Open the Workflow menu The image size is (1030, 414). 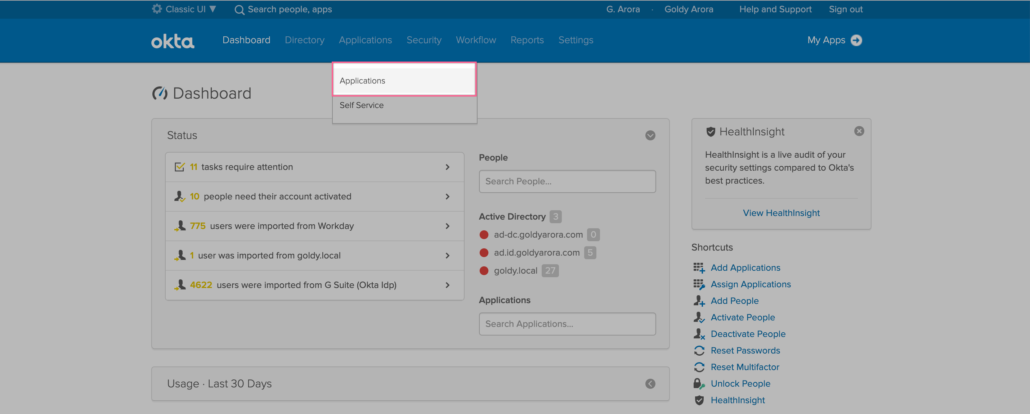[x=476, y=40]
